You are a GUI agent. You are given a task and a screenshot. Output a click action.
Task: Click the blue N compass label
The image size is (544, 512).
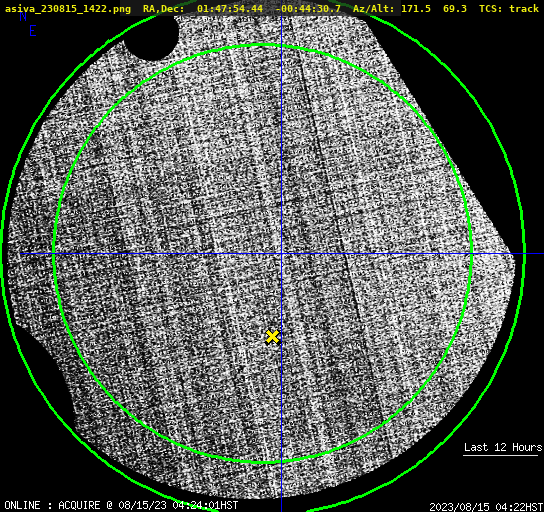pos(23,16)
